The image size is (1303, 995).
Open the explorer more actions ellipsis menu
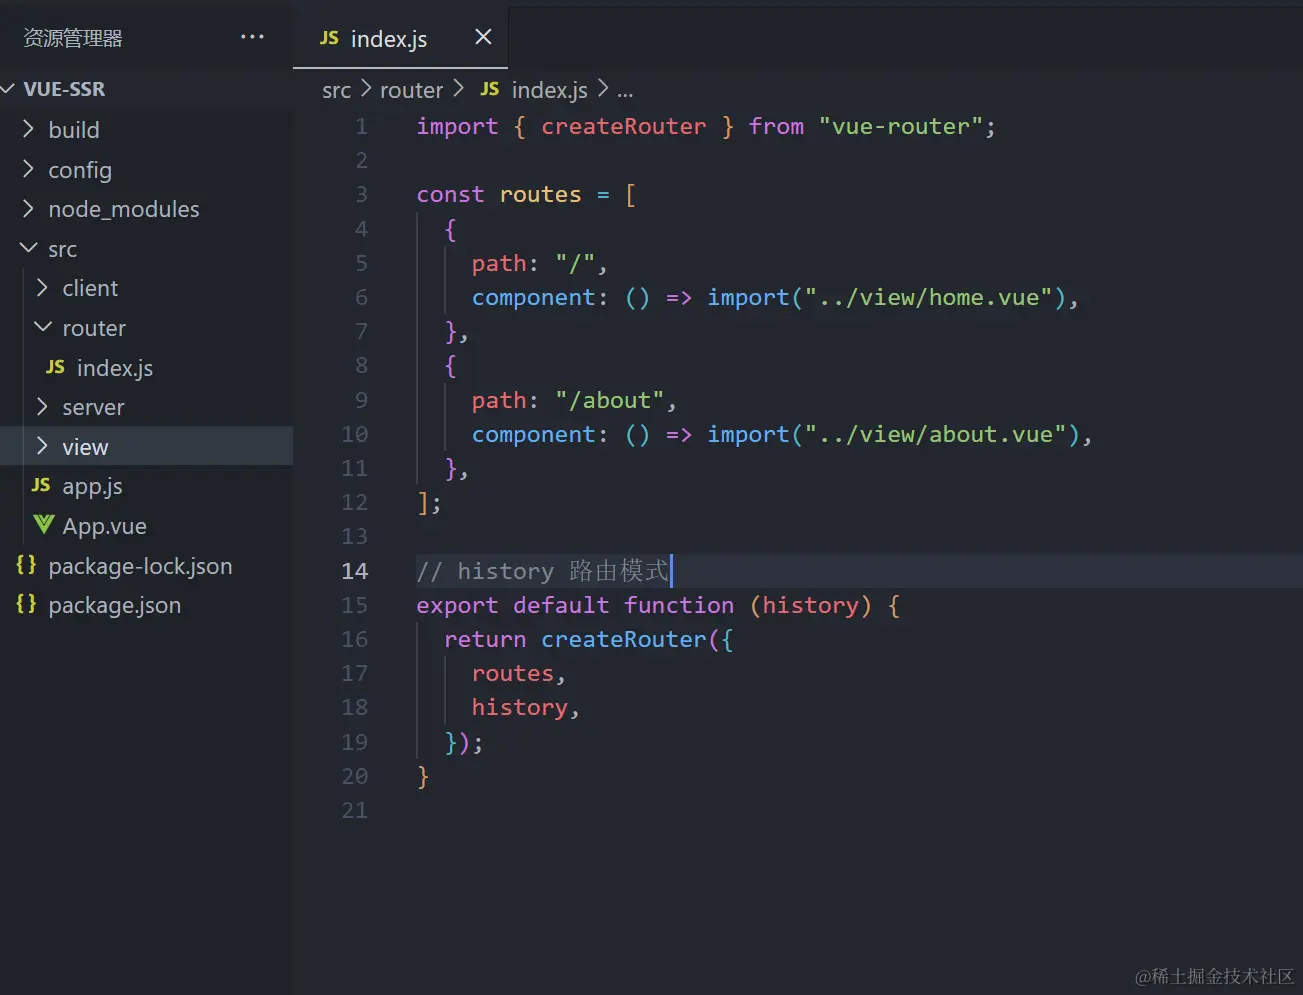click(x=252, y=37)
